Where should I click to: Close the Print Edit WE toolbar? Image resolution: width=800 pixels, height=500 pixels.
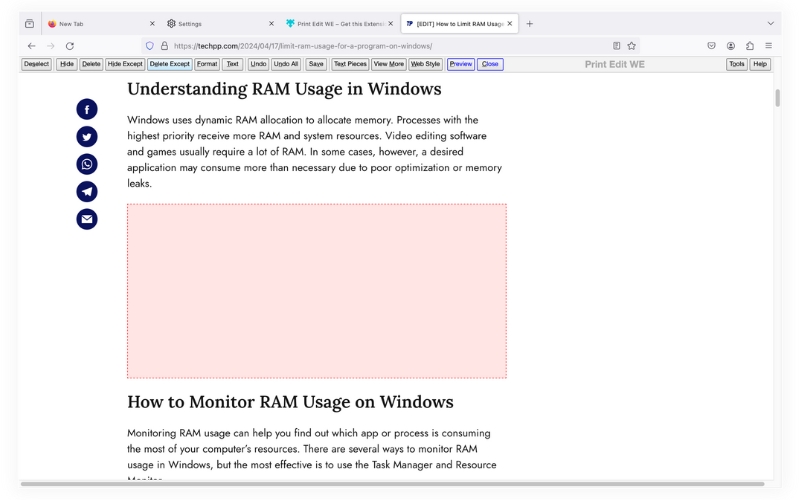tap(490, 64)
